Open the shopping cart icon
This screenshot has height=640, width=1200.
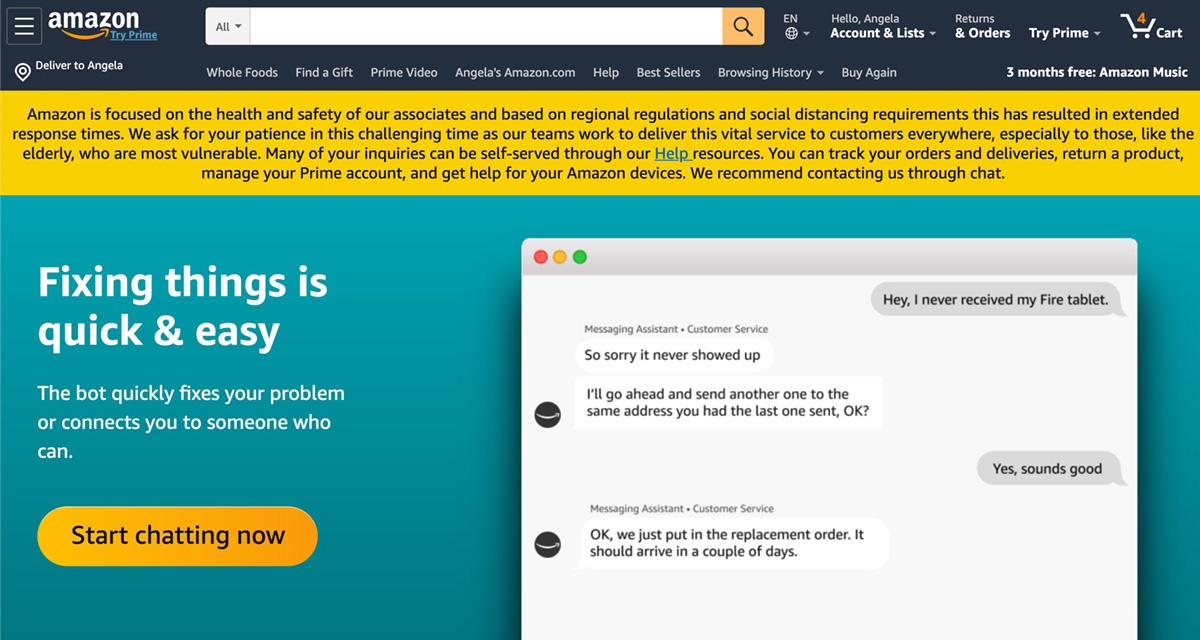point(1138,26)
